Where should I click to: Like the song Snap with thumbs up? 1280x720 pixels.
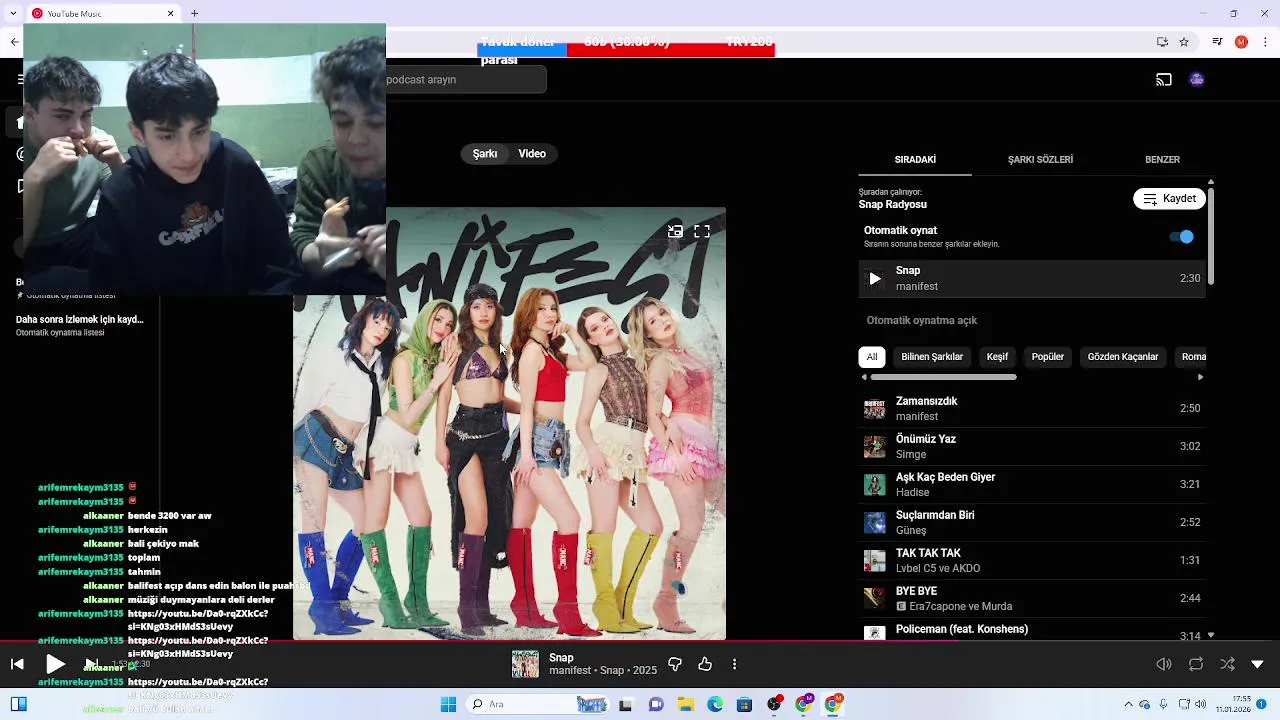[705, 664]
